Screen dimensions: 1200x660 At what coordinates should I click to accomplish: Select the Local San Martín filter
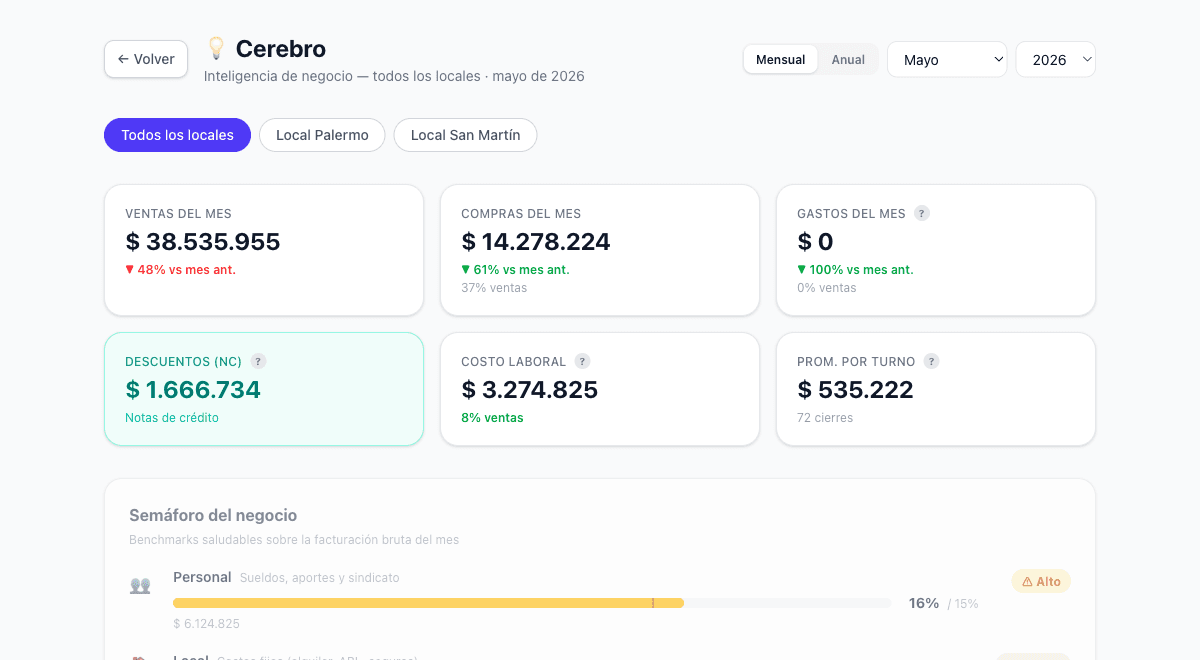point(465,135)
